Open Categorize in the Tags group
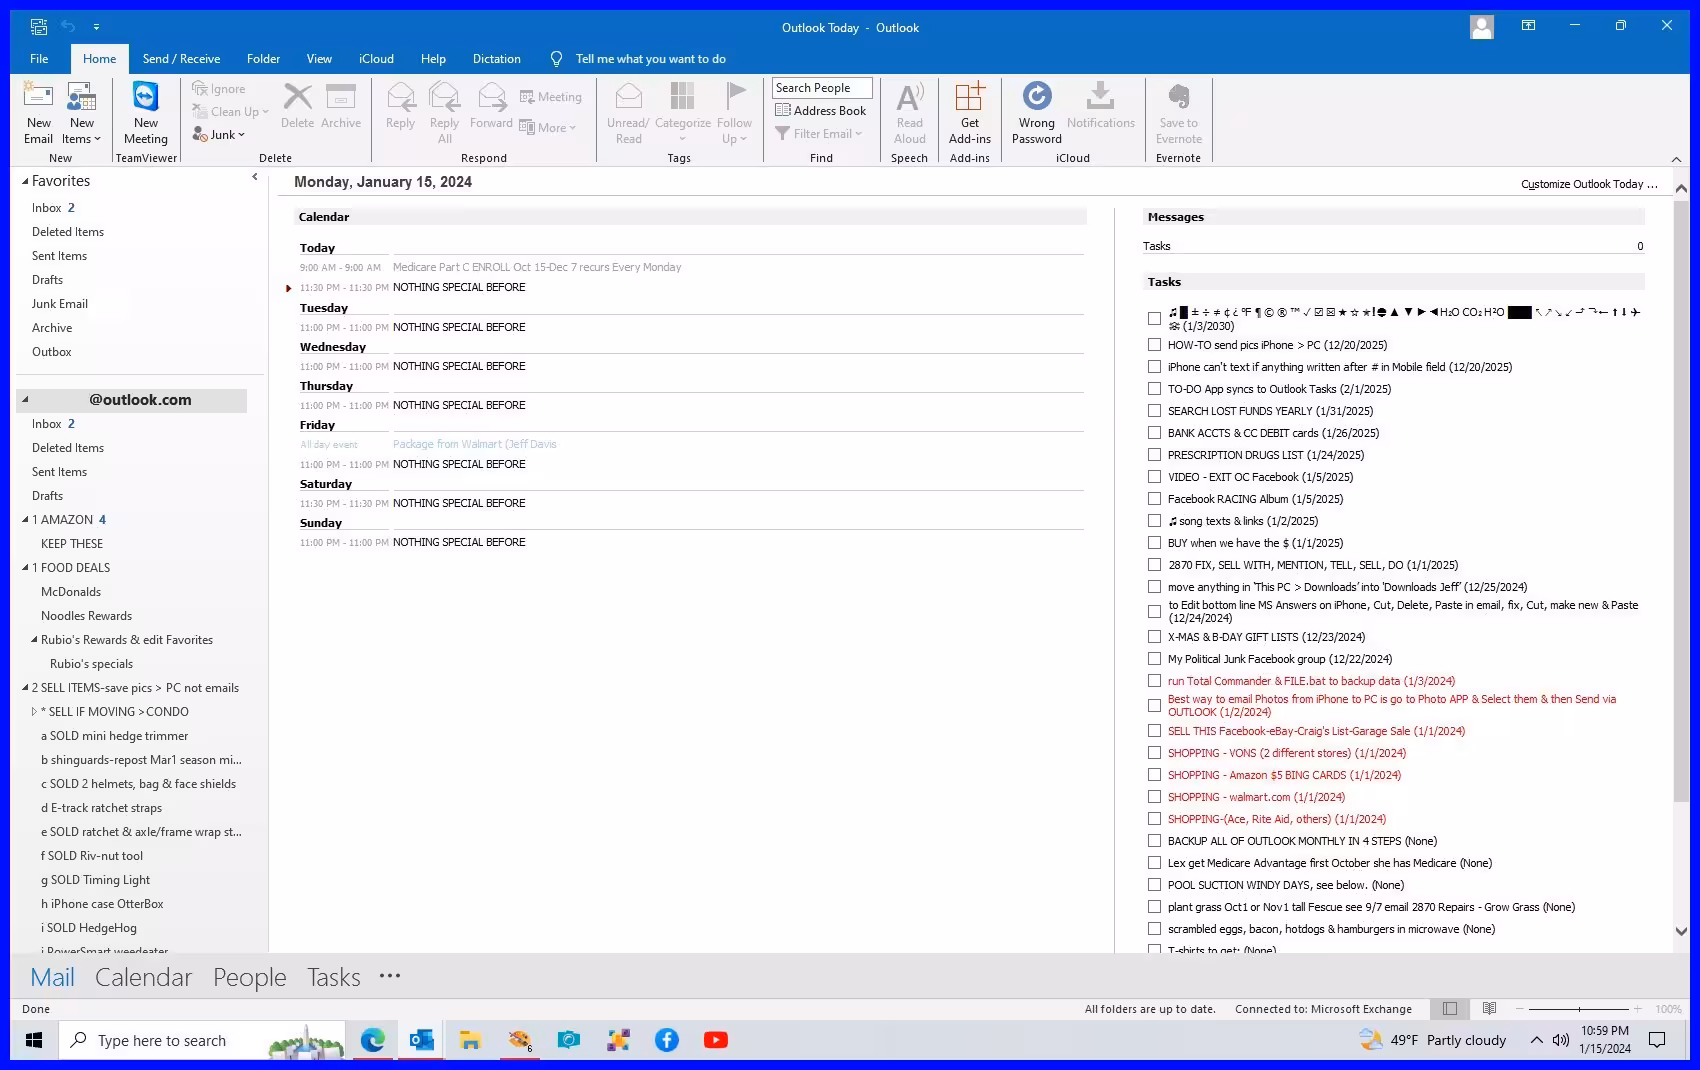Screen dimensions: 1700x1070 [683, 112]
